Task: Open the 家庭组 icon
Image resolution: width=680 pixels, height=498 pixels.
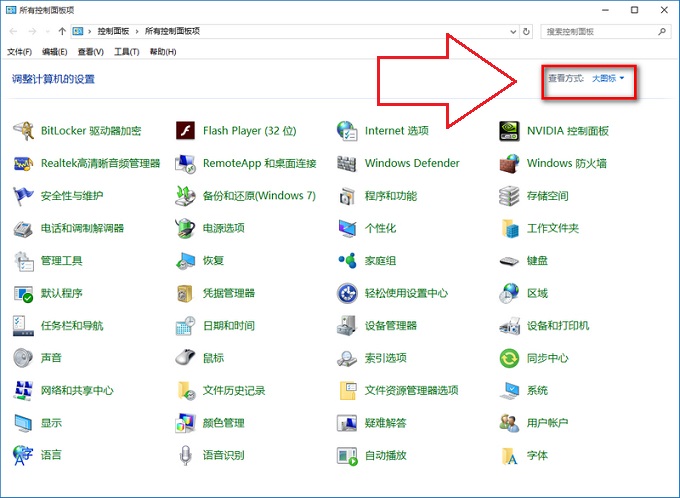Action: pyautogui.click(x=347, y=261)
